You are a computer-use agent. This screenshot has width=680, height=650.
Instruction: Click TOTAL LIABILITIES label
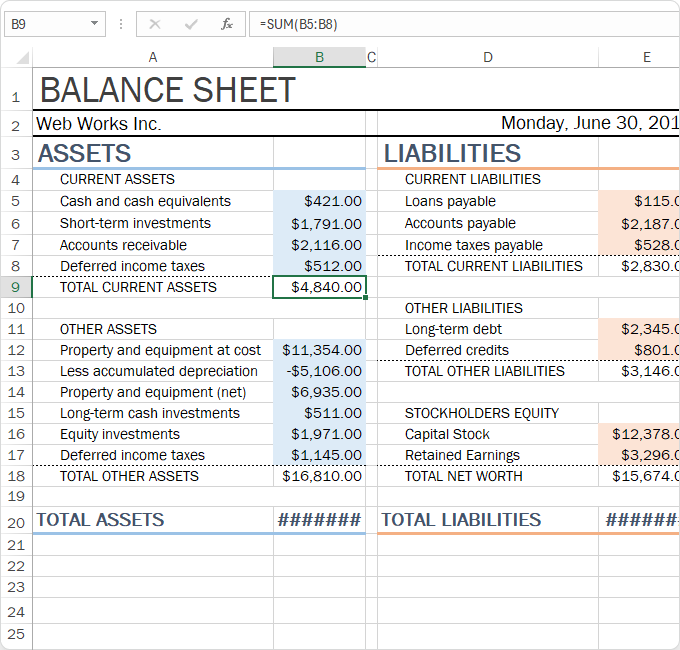point(461,520)
